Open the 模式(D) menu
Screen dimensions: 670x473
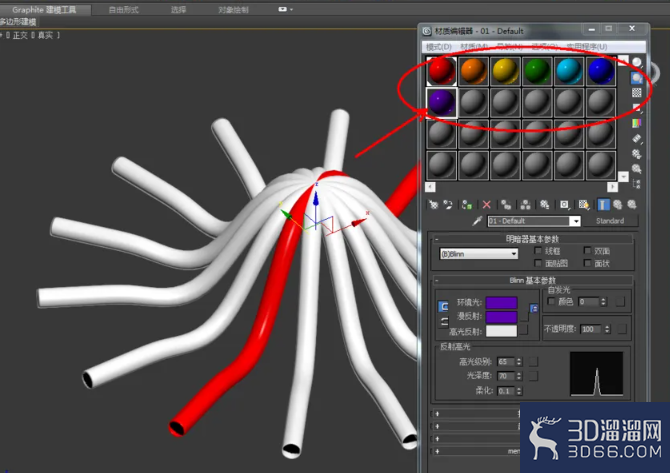coord(439,47)
